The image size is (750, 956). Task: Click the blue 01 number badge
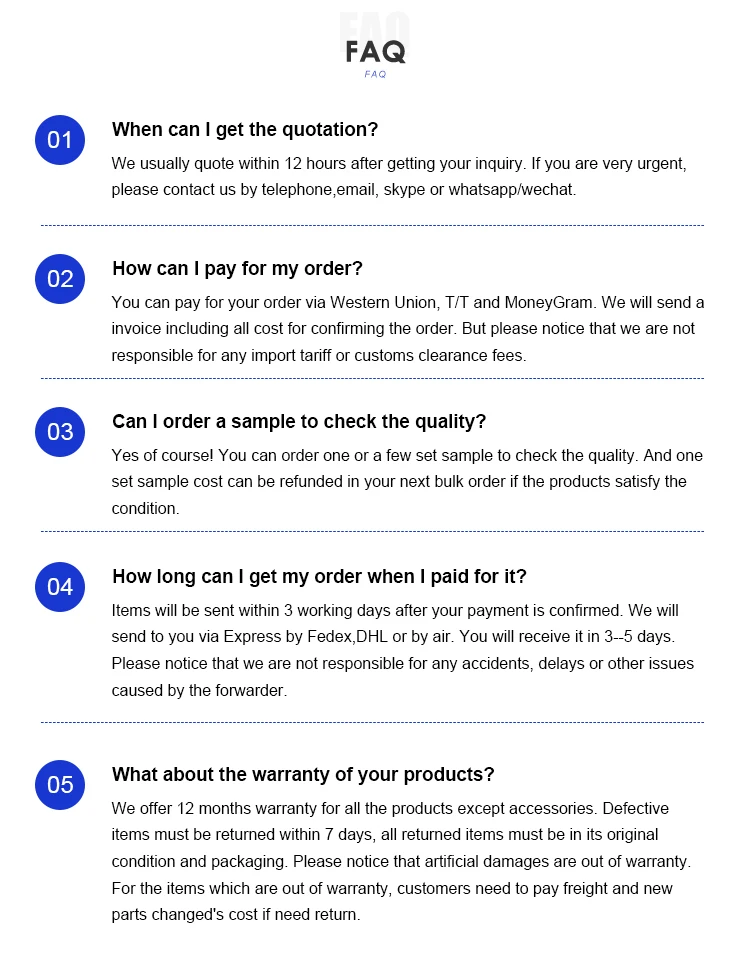(60, 140)
